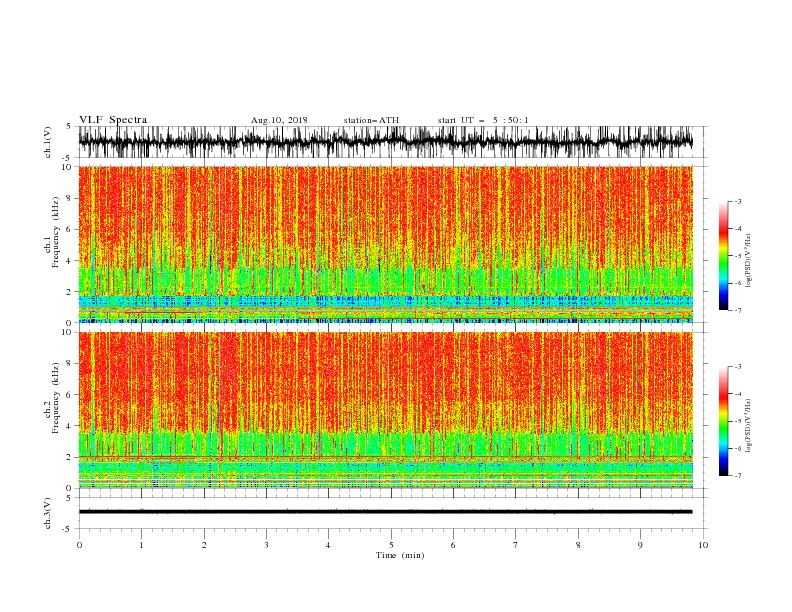Select the "ch.3(V)" axis label

click(x=48, y=513)
